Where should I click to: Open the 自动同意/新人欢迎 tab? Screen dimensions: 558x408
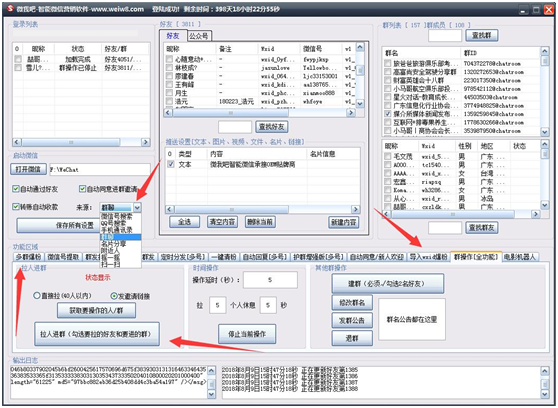pos(377,257)
